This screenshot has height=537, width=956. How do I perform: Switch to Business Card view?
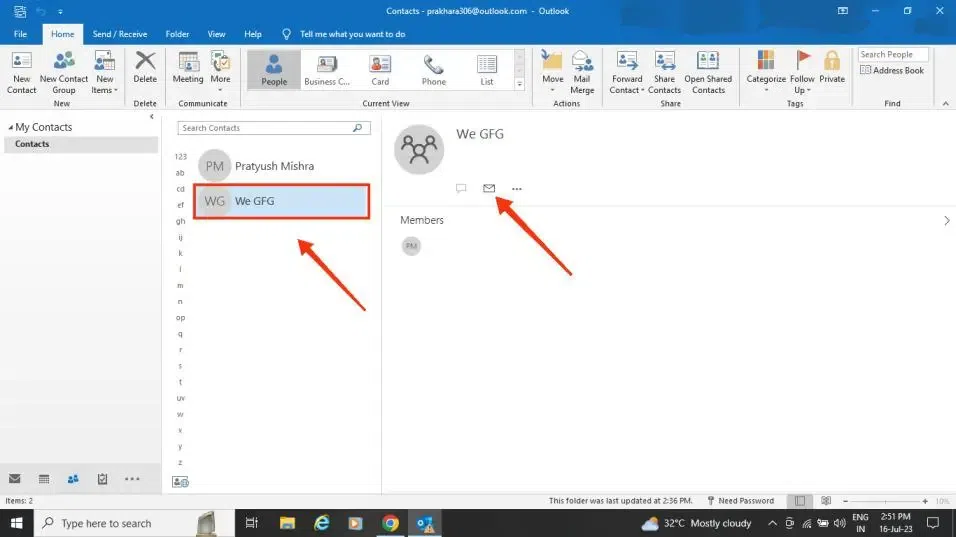coord(327,69)
